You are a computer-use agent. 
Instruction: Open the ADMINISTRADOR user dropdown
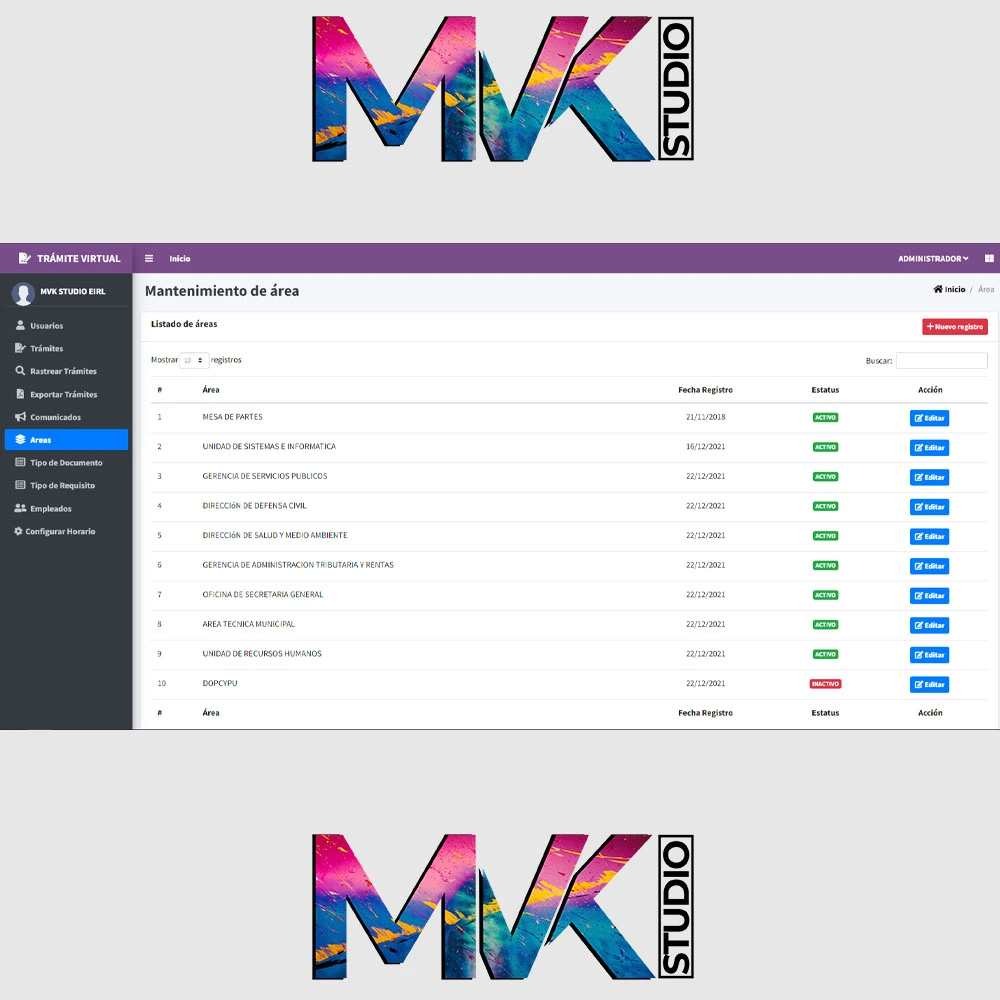pyautogui.click(x=933, y=258)
